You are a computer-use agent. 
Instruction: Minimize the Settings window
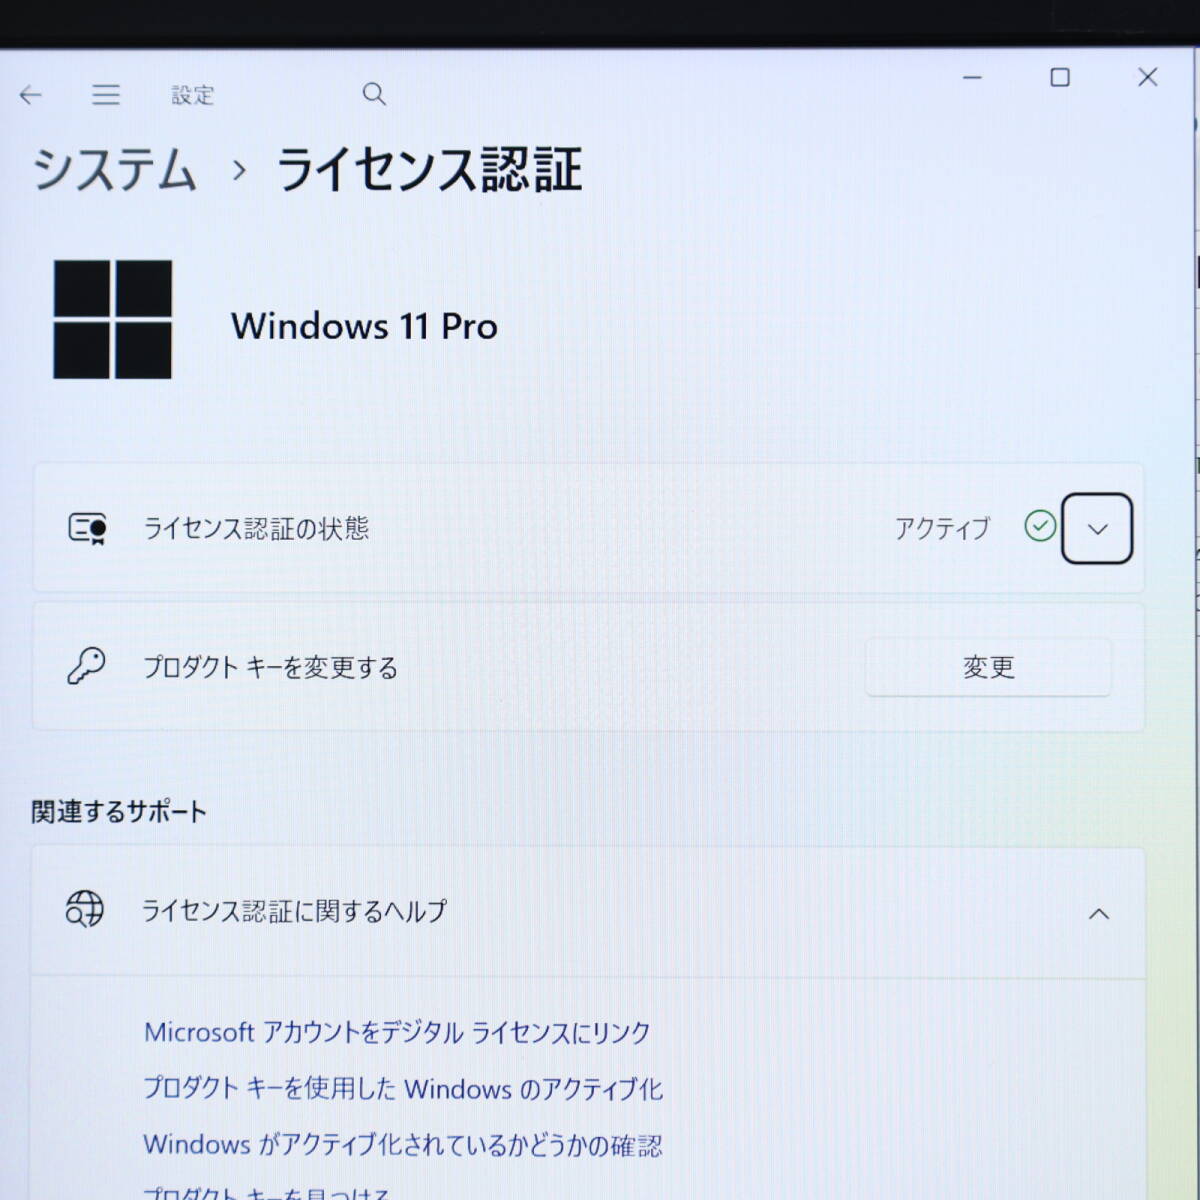click(972, 78)
